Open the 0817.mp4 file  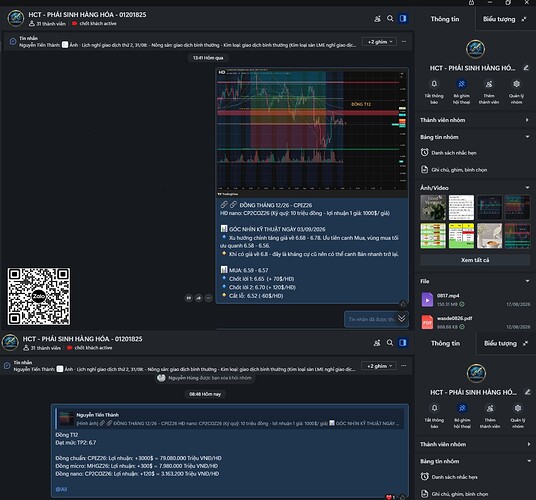point(475,300)
